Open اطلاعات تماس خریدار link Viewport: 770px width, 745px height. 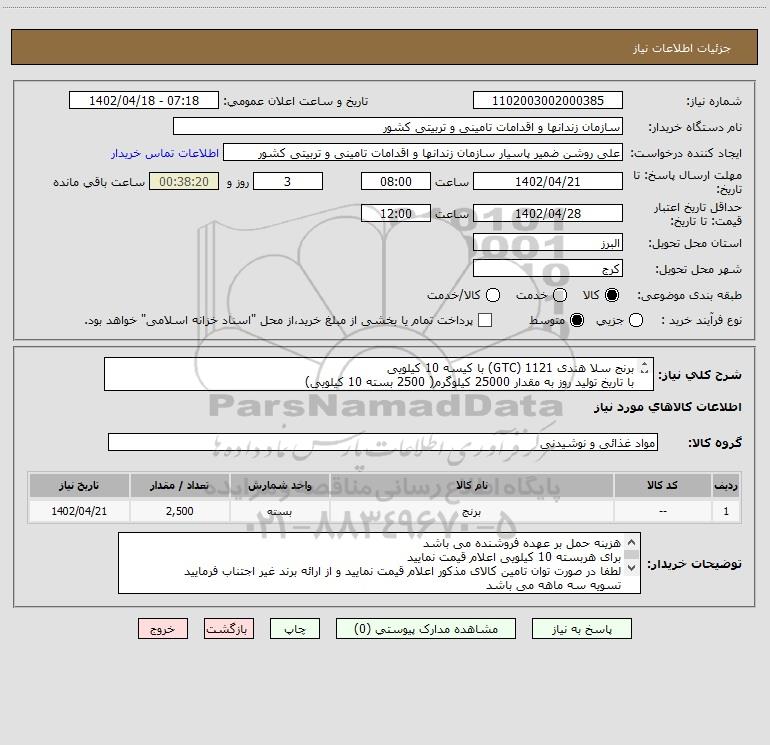pos(165,153)
